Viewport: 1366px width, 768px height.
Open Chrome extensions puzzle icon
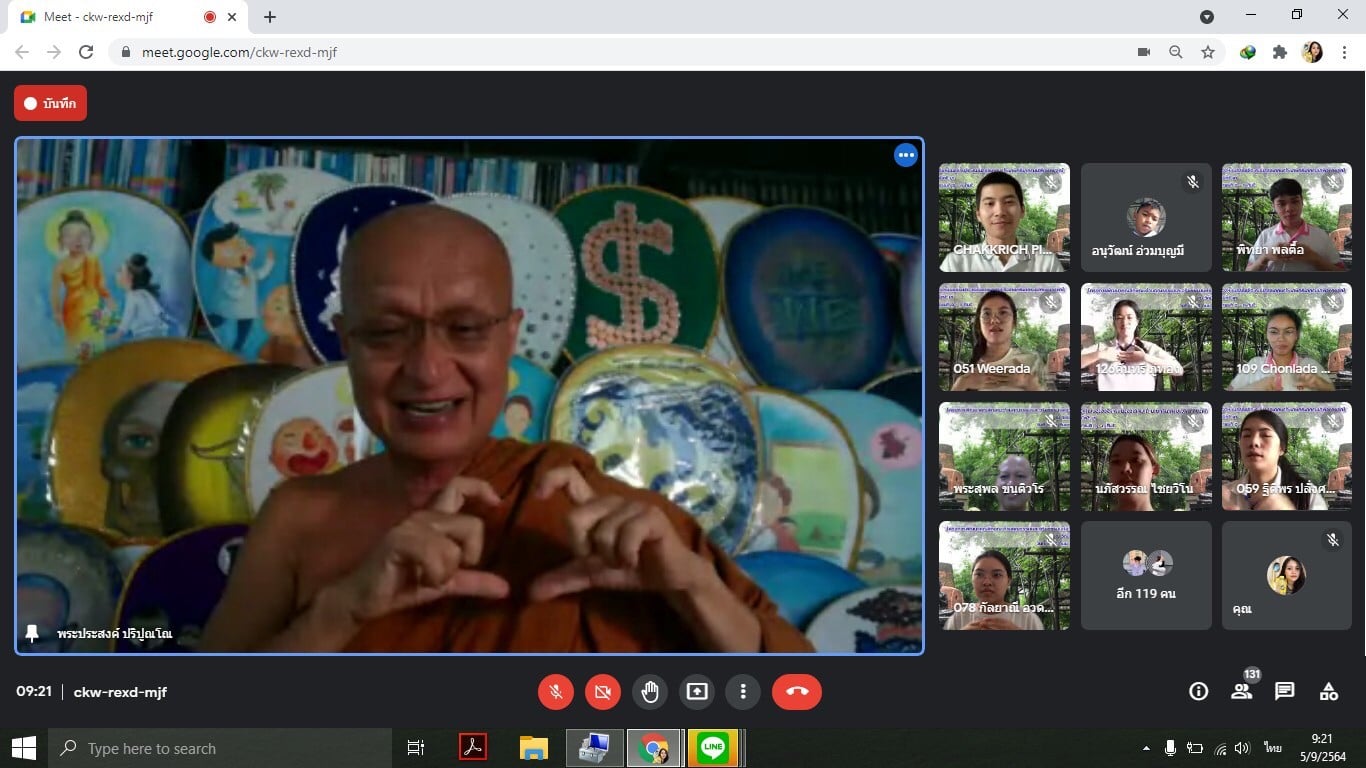coord(1279,52)
